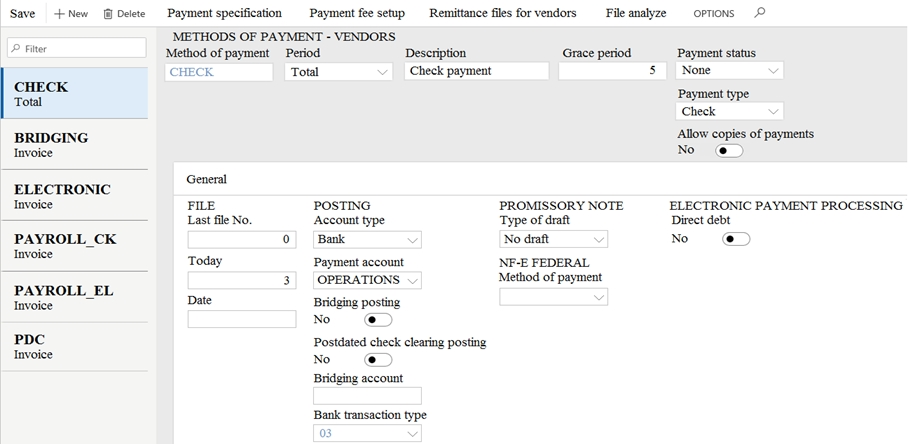Screen dimensions: 908x444
Task: Open the Payment type Check dropdown
Action: tap(729, 111)
